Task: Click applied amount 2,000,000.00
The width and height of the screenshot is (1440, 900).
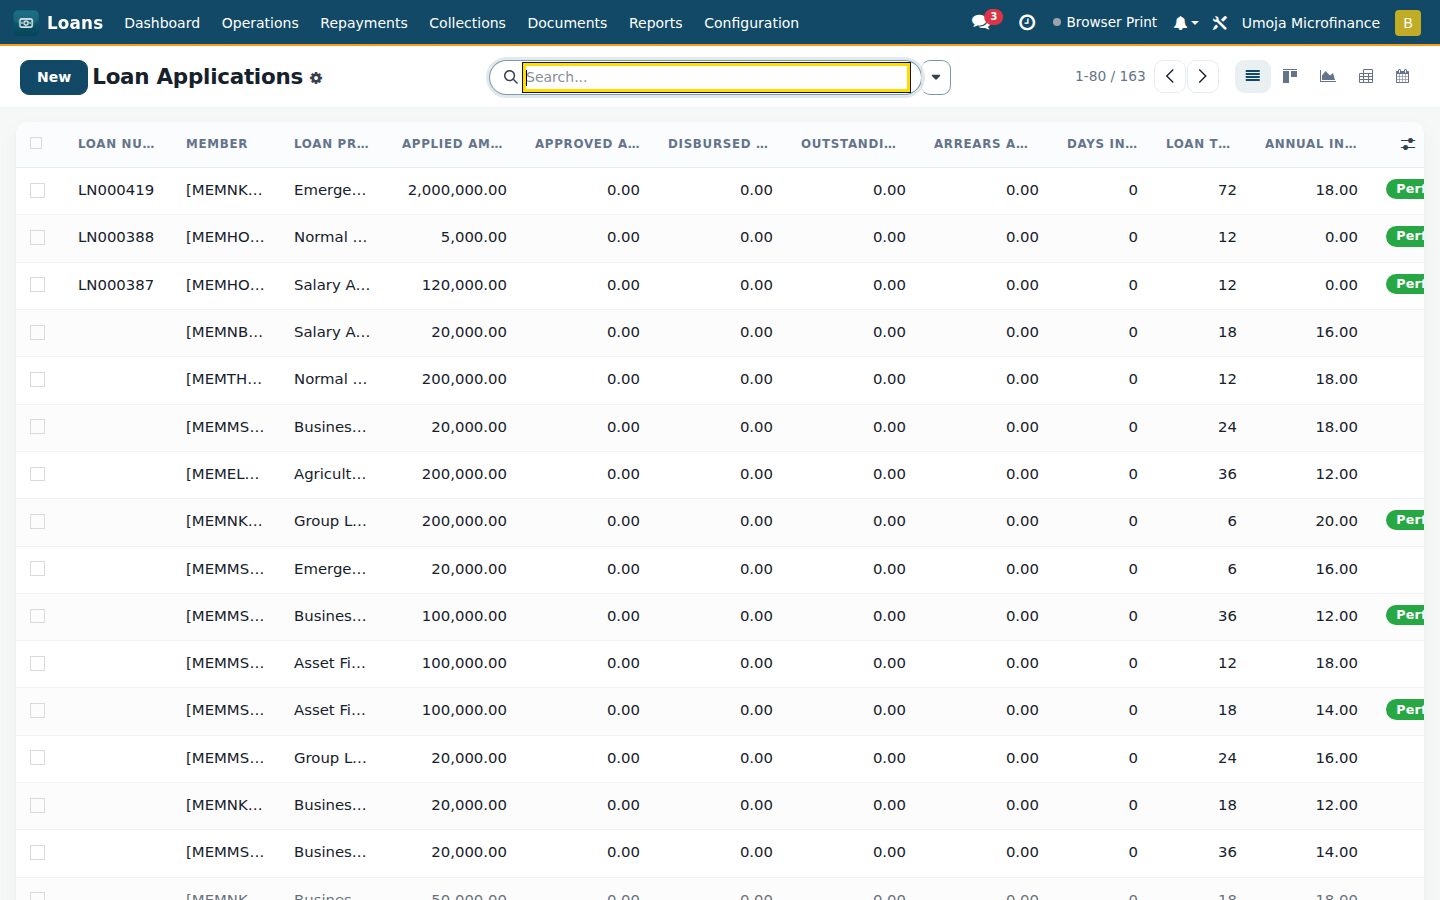Action: (457, 190)
